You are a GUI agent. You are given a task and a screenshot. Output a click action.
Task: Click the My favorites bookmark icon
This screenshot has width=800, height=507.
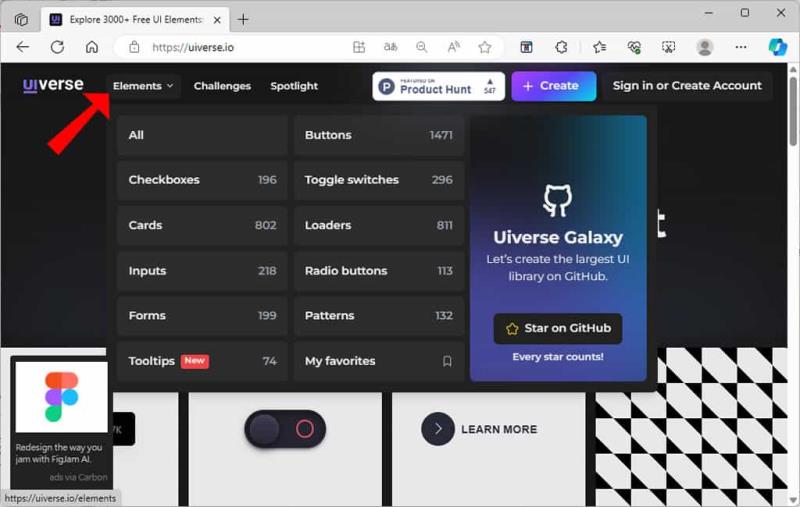[447, 361]
